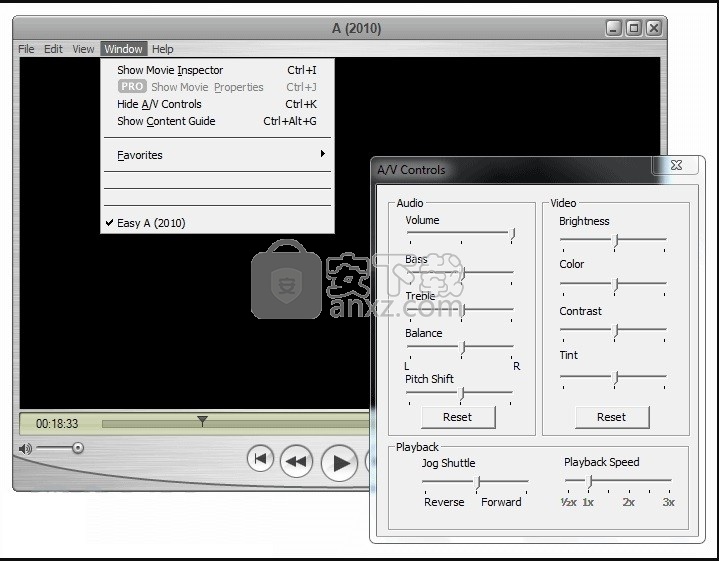Close the A/V Controls panel

[x=676, y=165]
